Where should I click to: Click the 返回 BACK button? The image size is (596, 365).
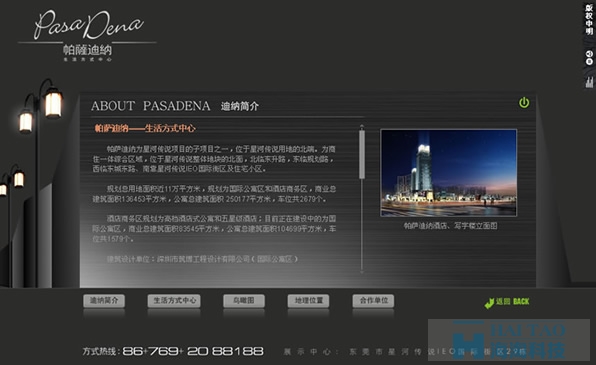pyautogui.click(x=507, y=302)
